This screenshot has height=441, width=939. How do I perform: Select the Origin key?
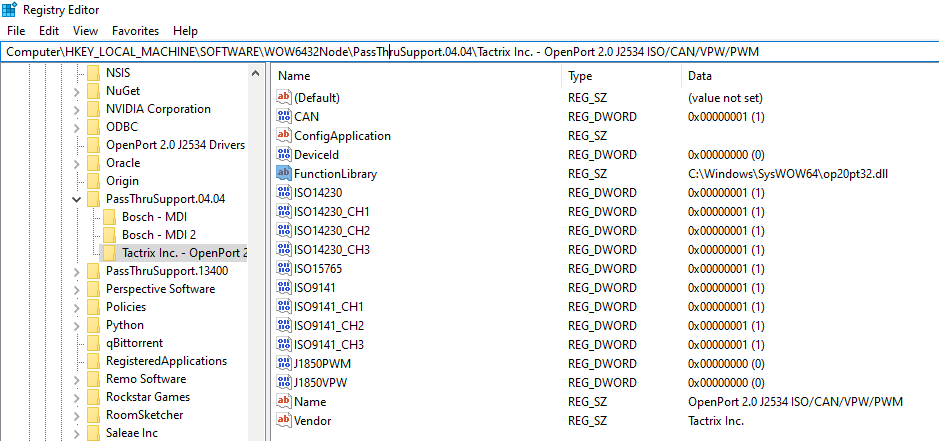pos(122,181)
